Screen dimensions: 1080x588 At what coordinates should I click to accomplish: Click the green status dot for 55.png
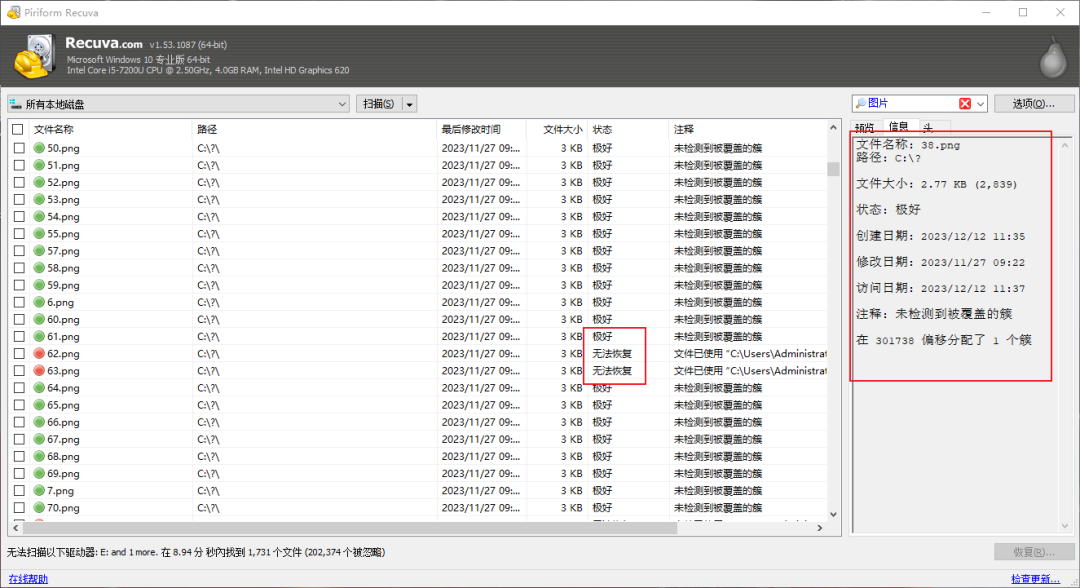pyautogui.click(x=39, y=233)
